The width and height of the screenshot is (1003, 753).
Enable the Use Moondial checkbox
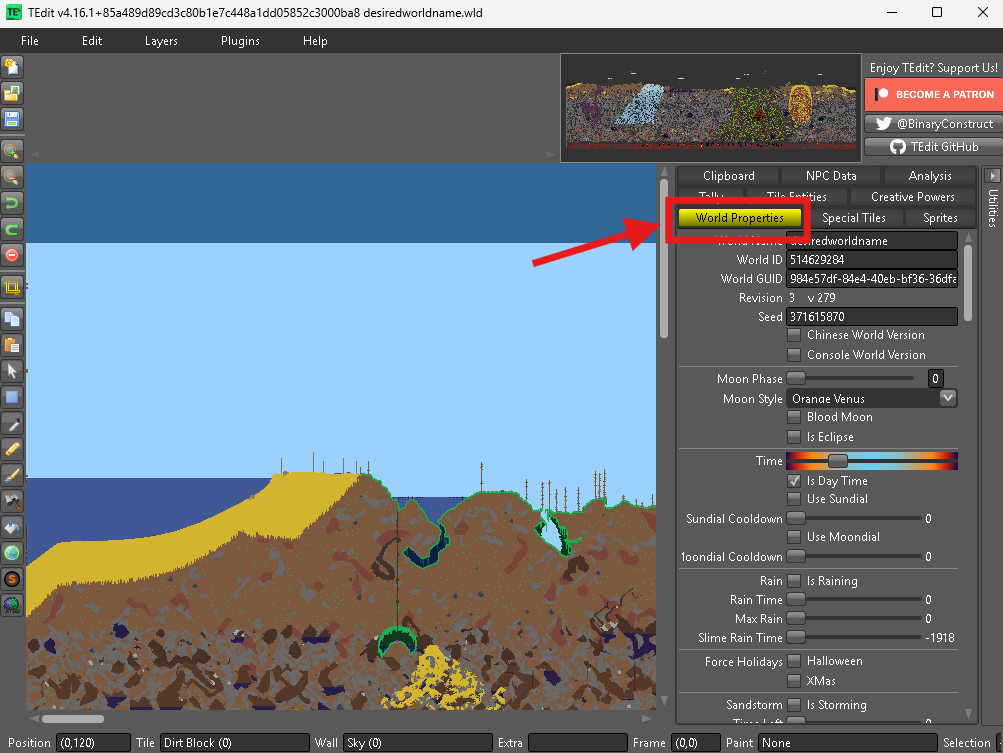point(794,537)
